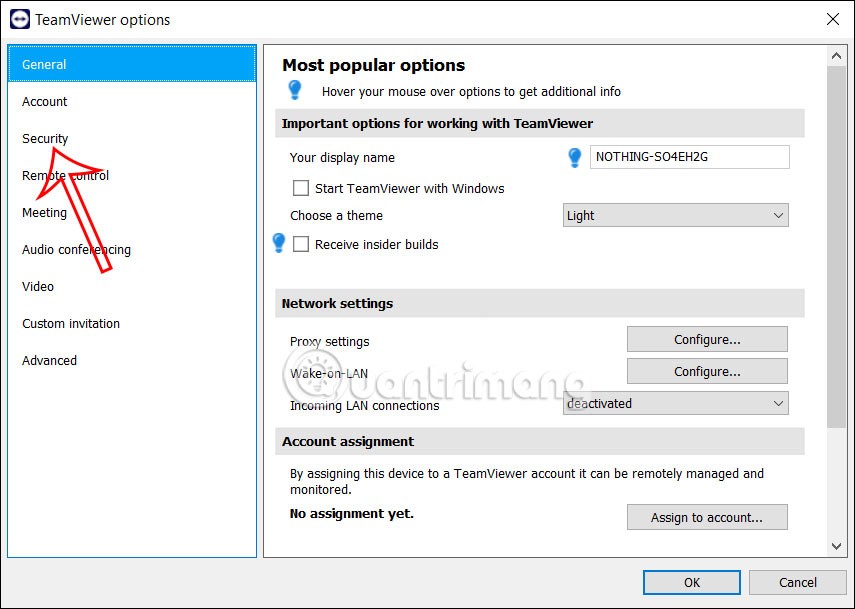Toggle Receive insider builds checkbox
This screenshot has height=609, width=855.
[x=300, y=244]
